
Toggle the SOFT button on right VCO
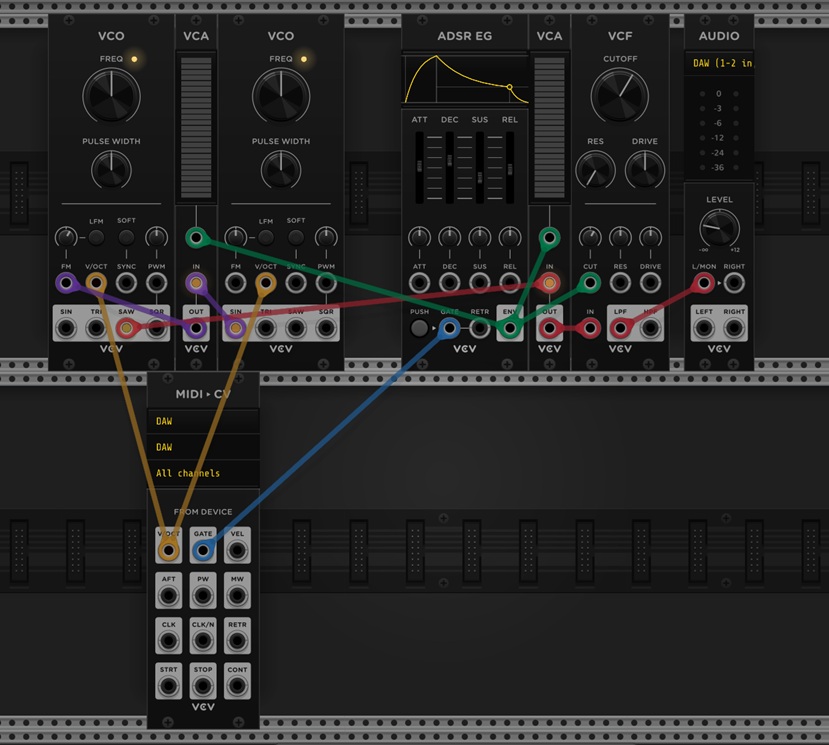point(296,238)
